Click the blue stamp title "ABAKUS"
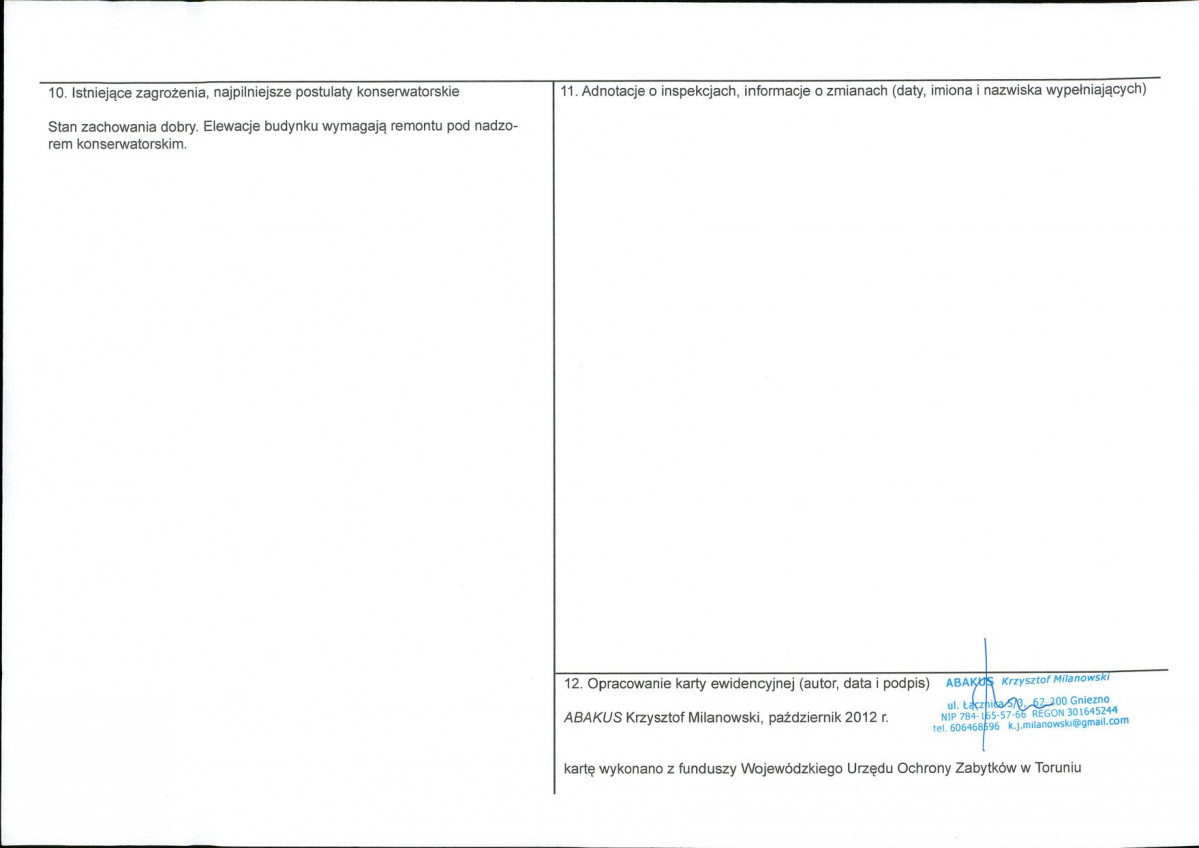The height and width of the screenshot is (848, 1199). [966, 684]
